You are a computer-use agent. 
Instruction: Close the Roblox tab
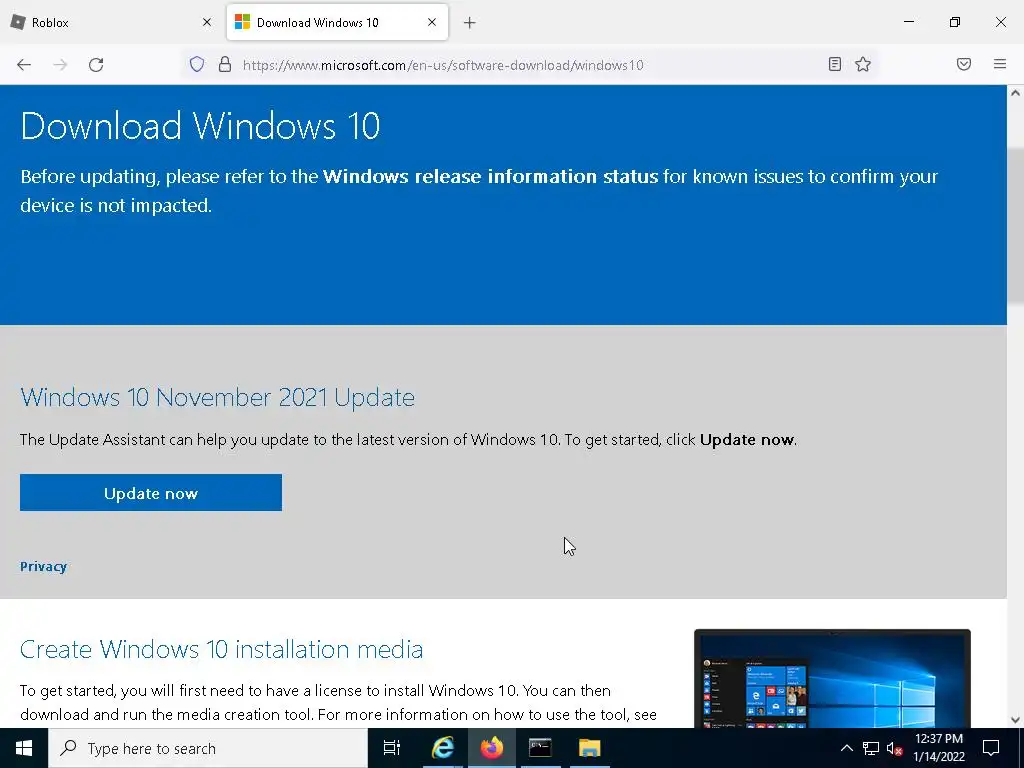click(207, 22)
